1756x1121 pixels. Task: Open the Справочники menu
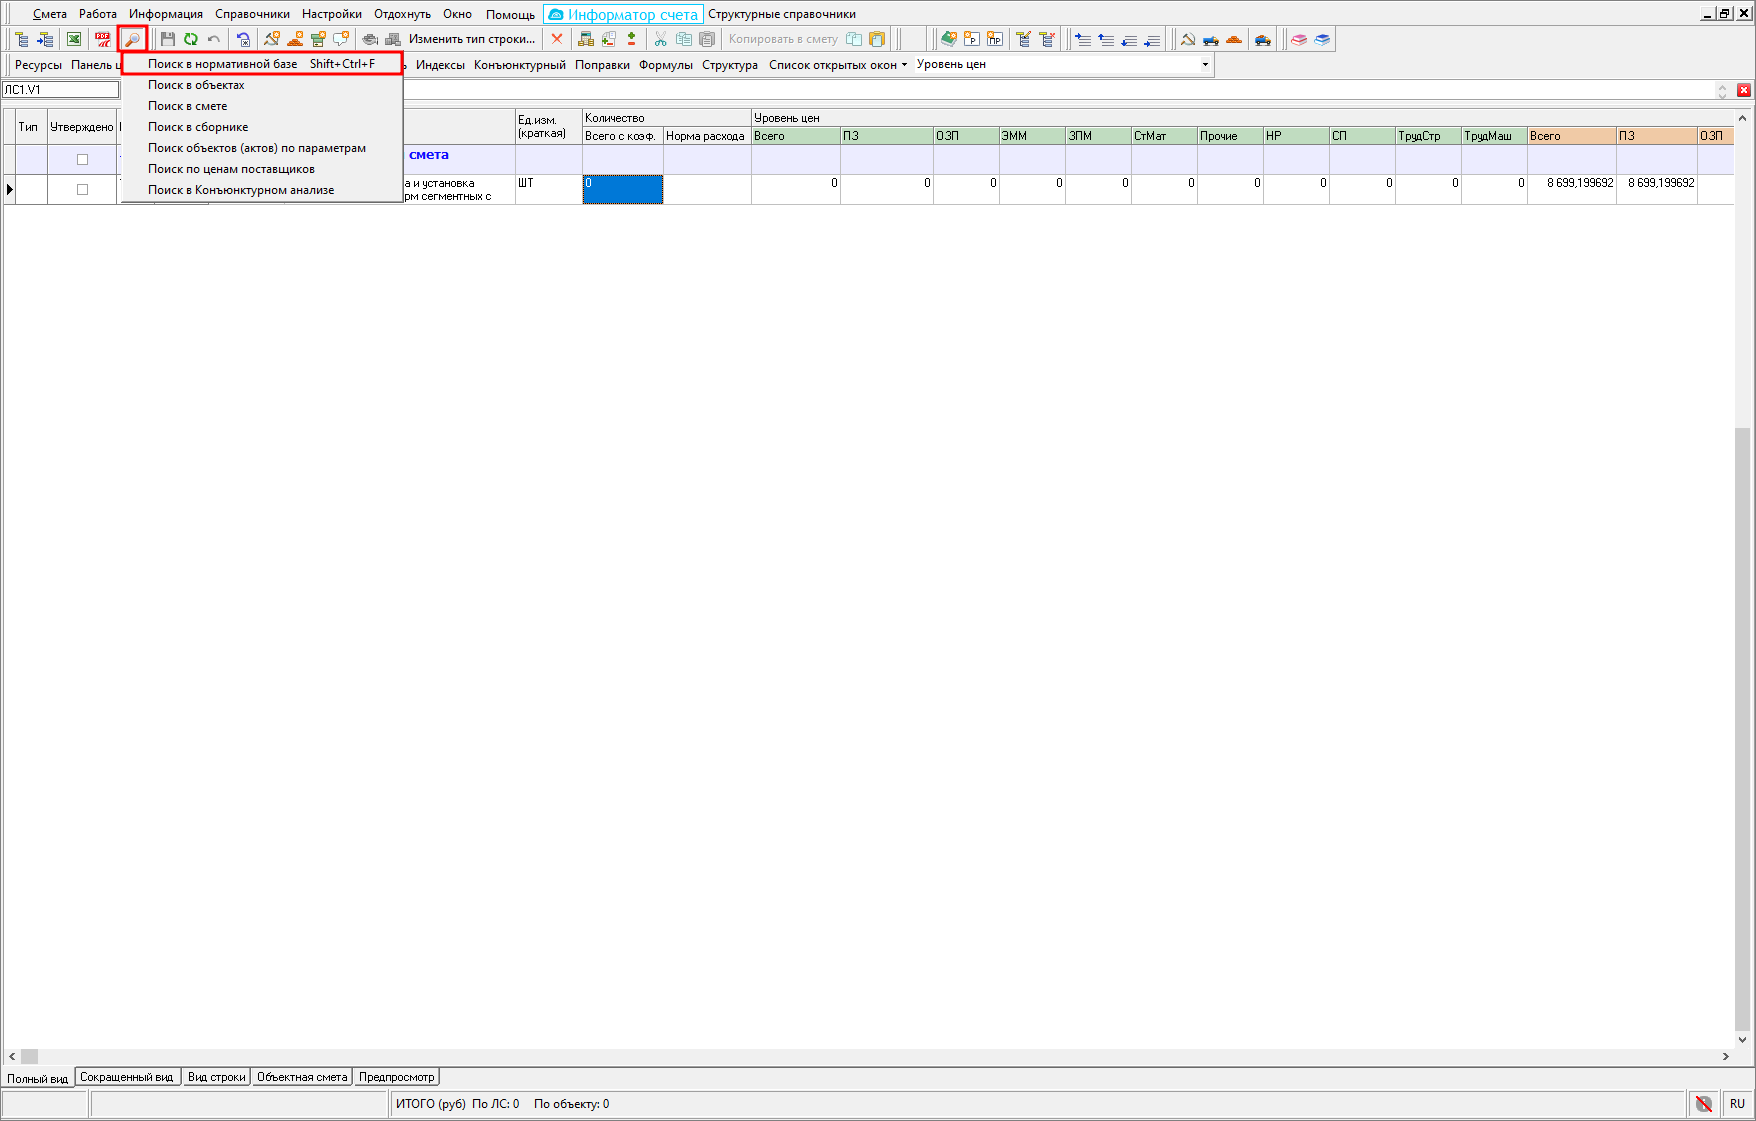point(252,14)
